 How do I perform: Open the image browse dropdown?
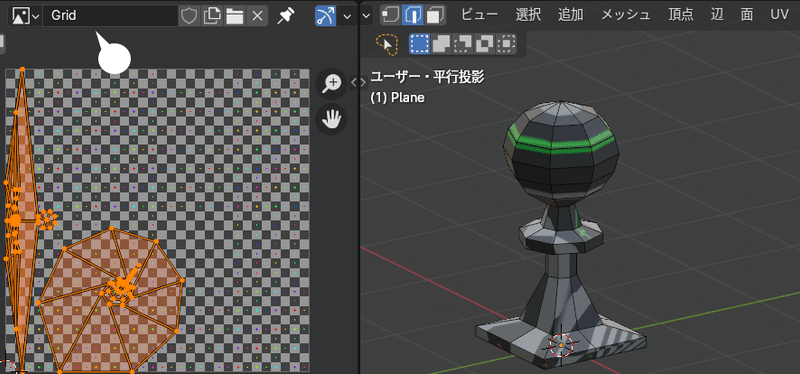25,16
